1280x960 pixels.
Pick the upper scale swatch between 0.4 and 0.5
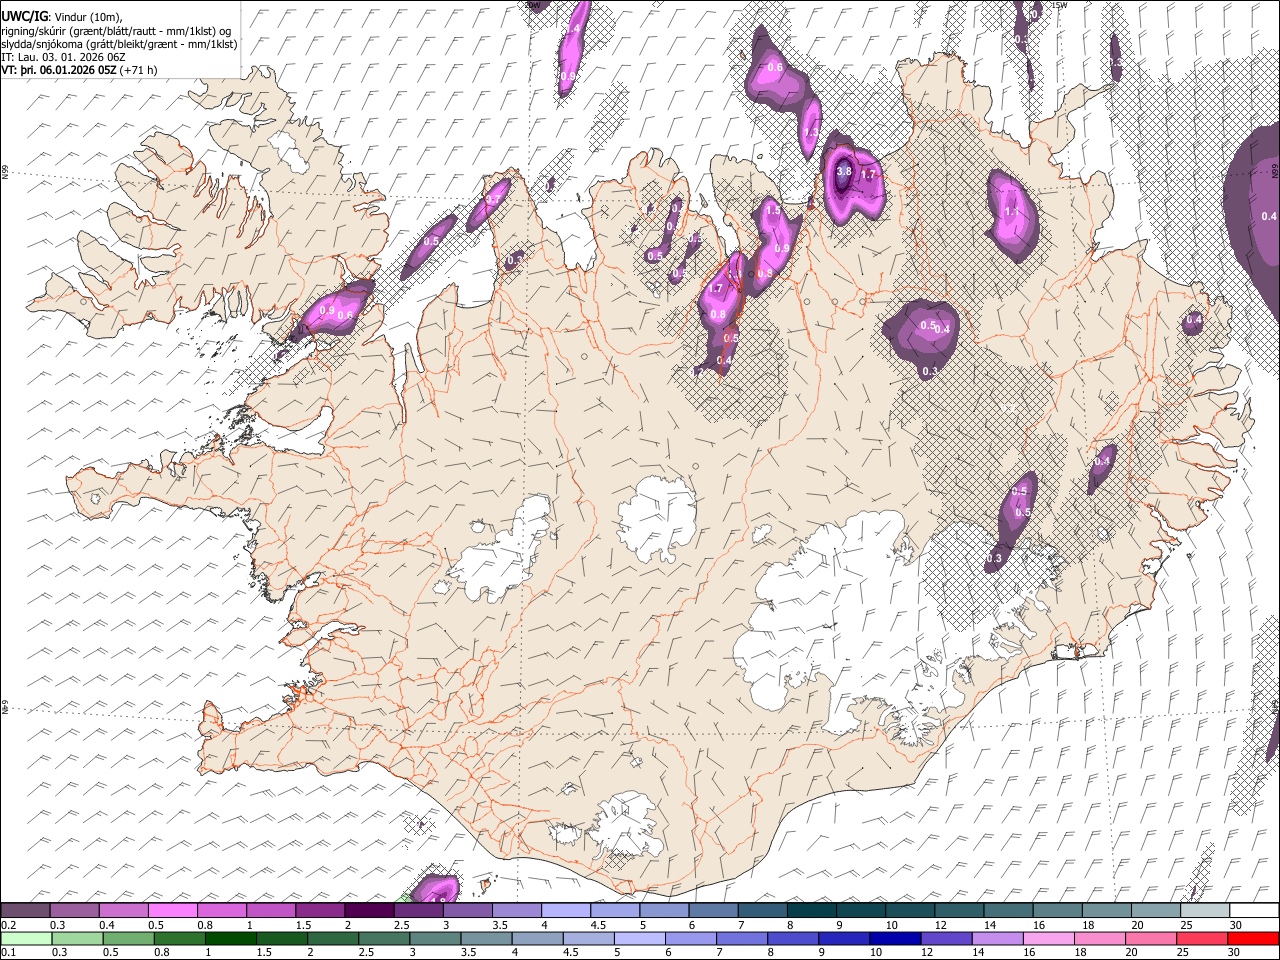click(x=124, y=911)
